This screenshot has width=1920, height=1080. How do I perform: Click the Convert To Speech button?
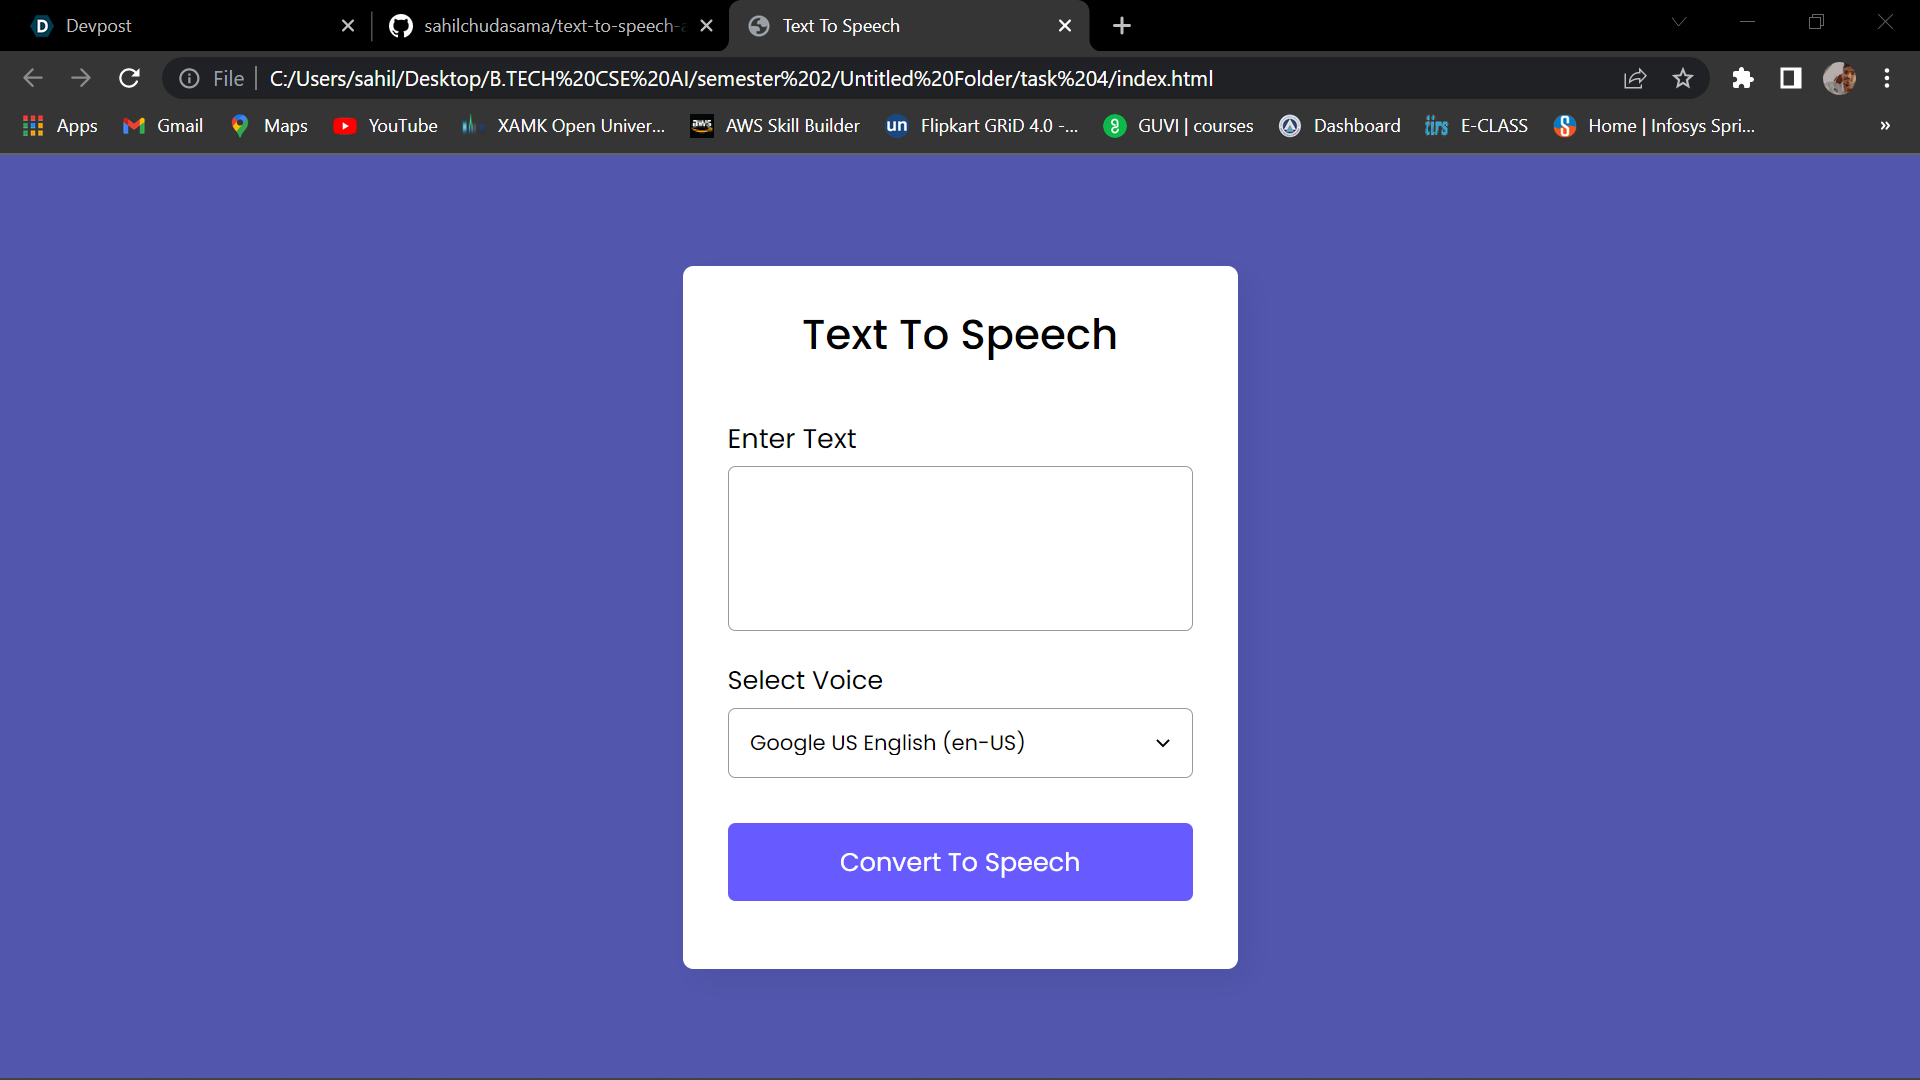(960, 861)
